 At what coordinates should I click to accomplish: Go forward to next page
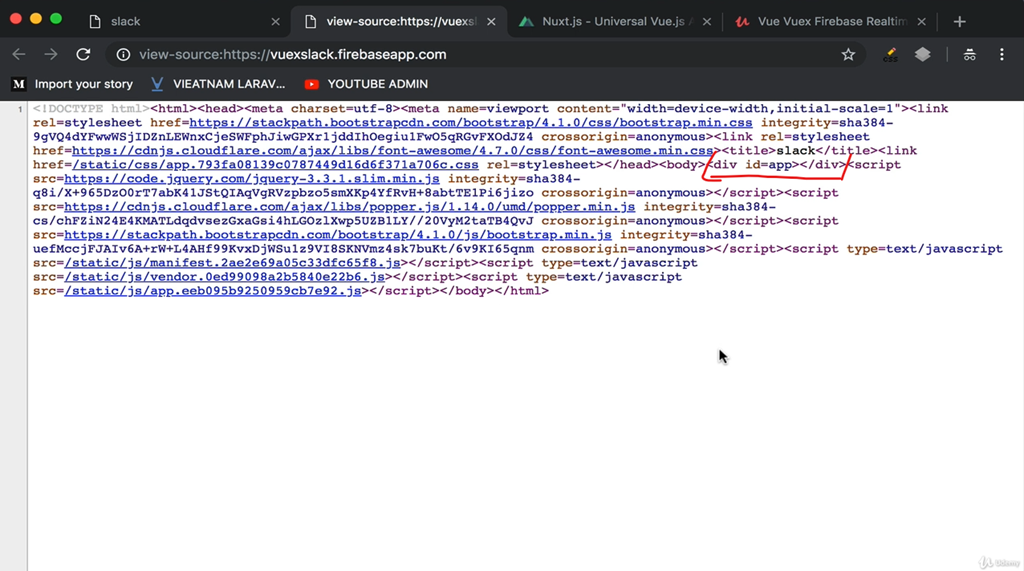click(51, 54)
